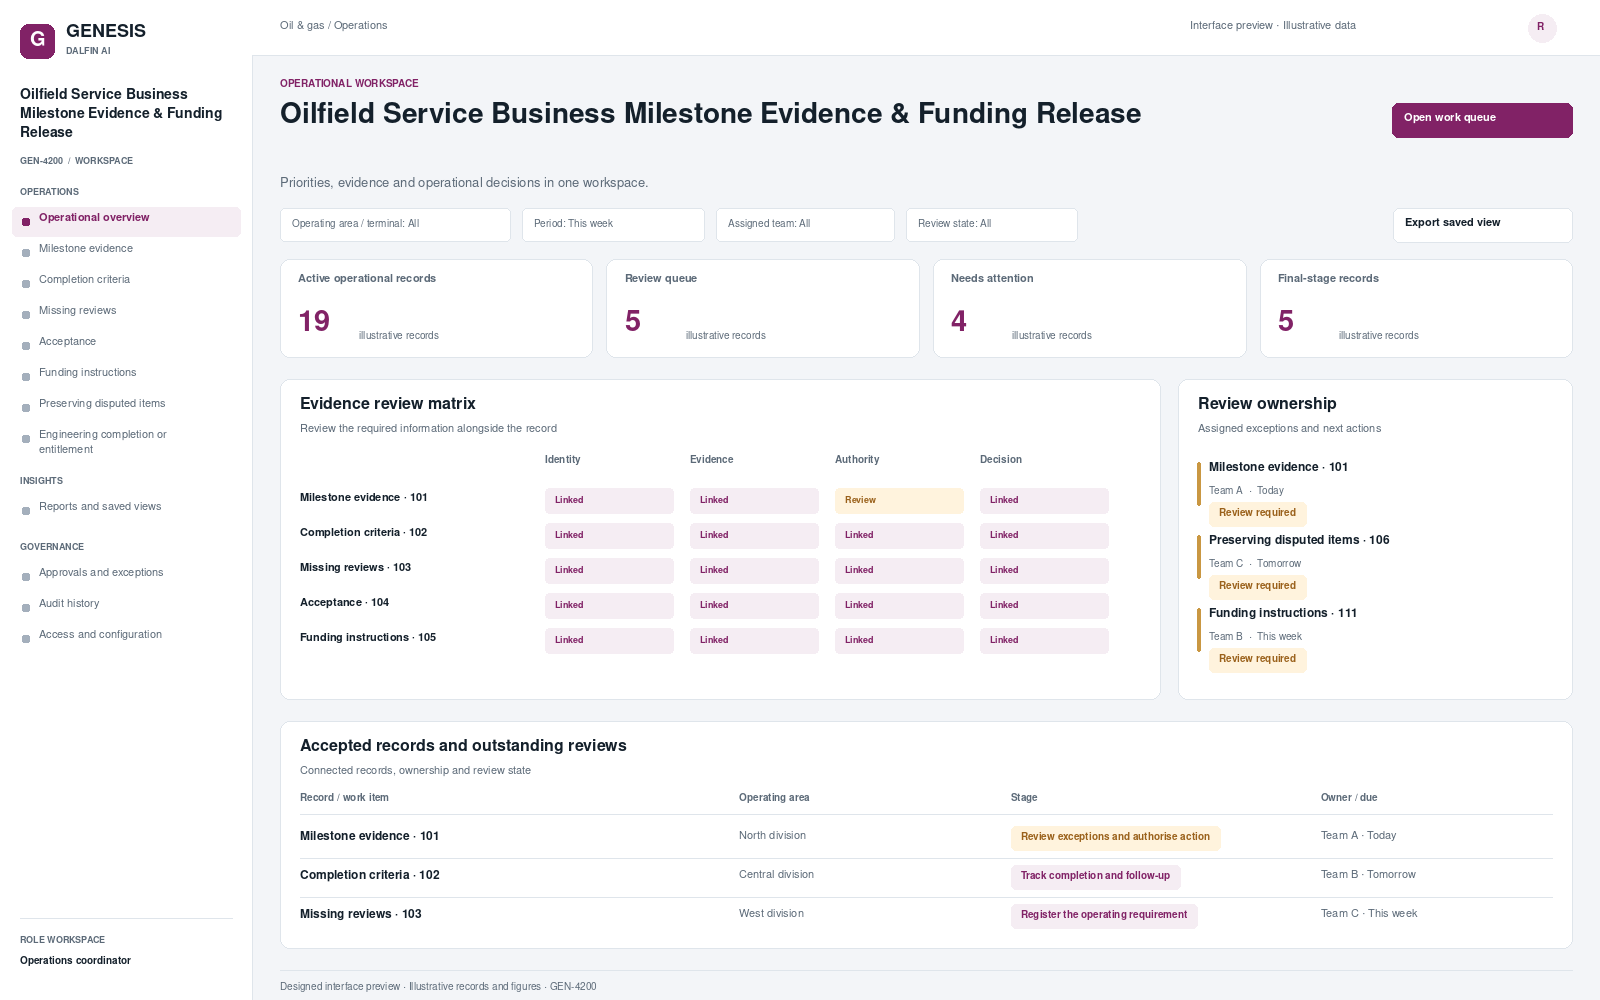Viewport: 1600px width, 1000px height.
Task: Click Identity Linked chip for Funding instructions 105
Action: pos(609,641)
